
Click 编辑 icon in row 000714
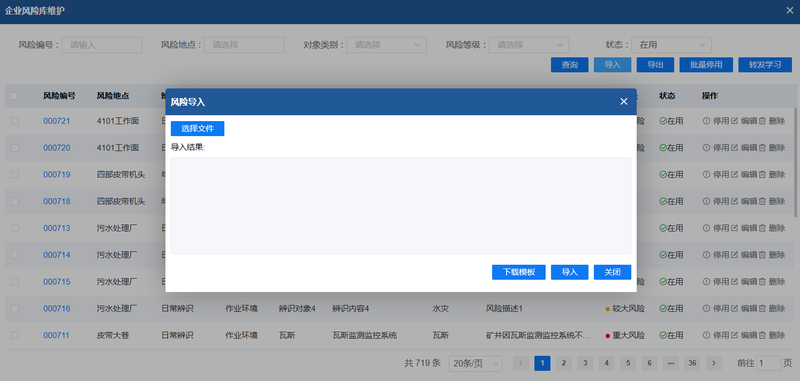(x=735, y=255)
